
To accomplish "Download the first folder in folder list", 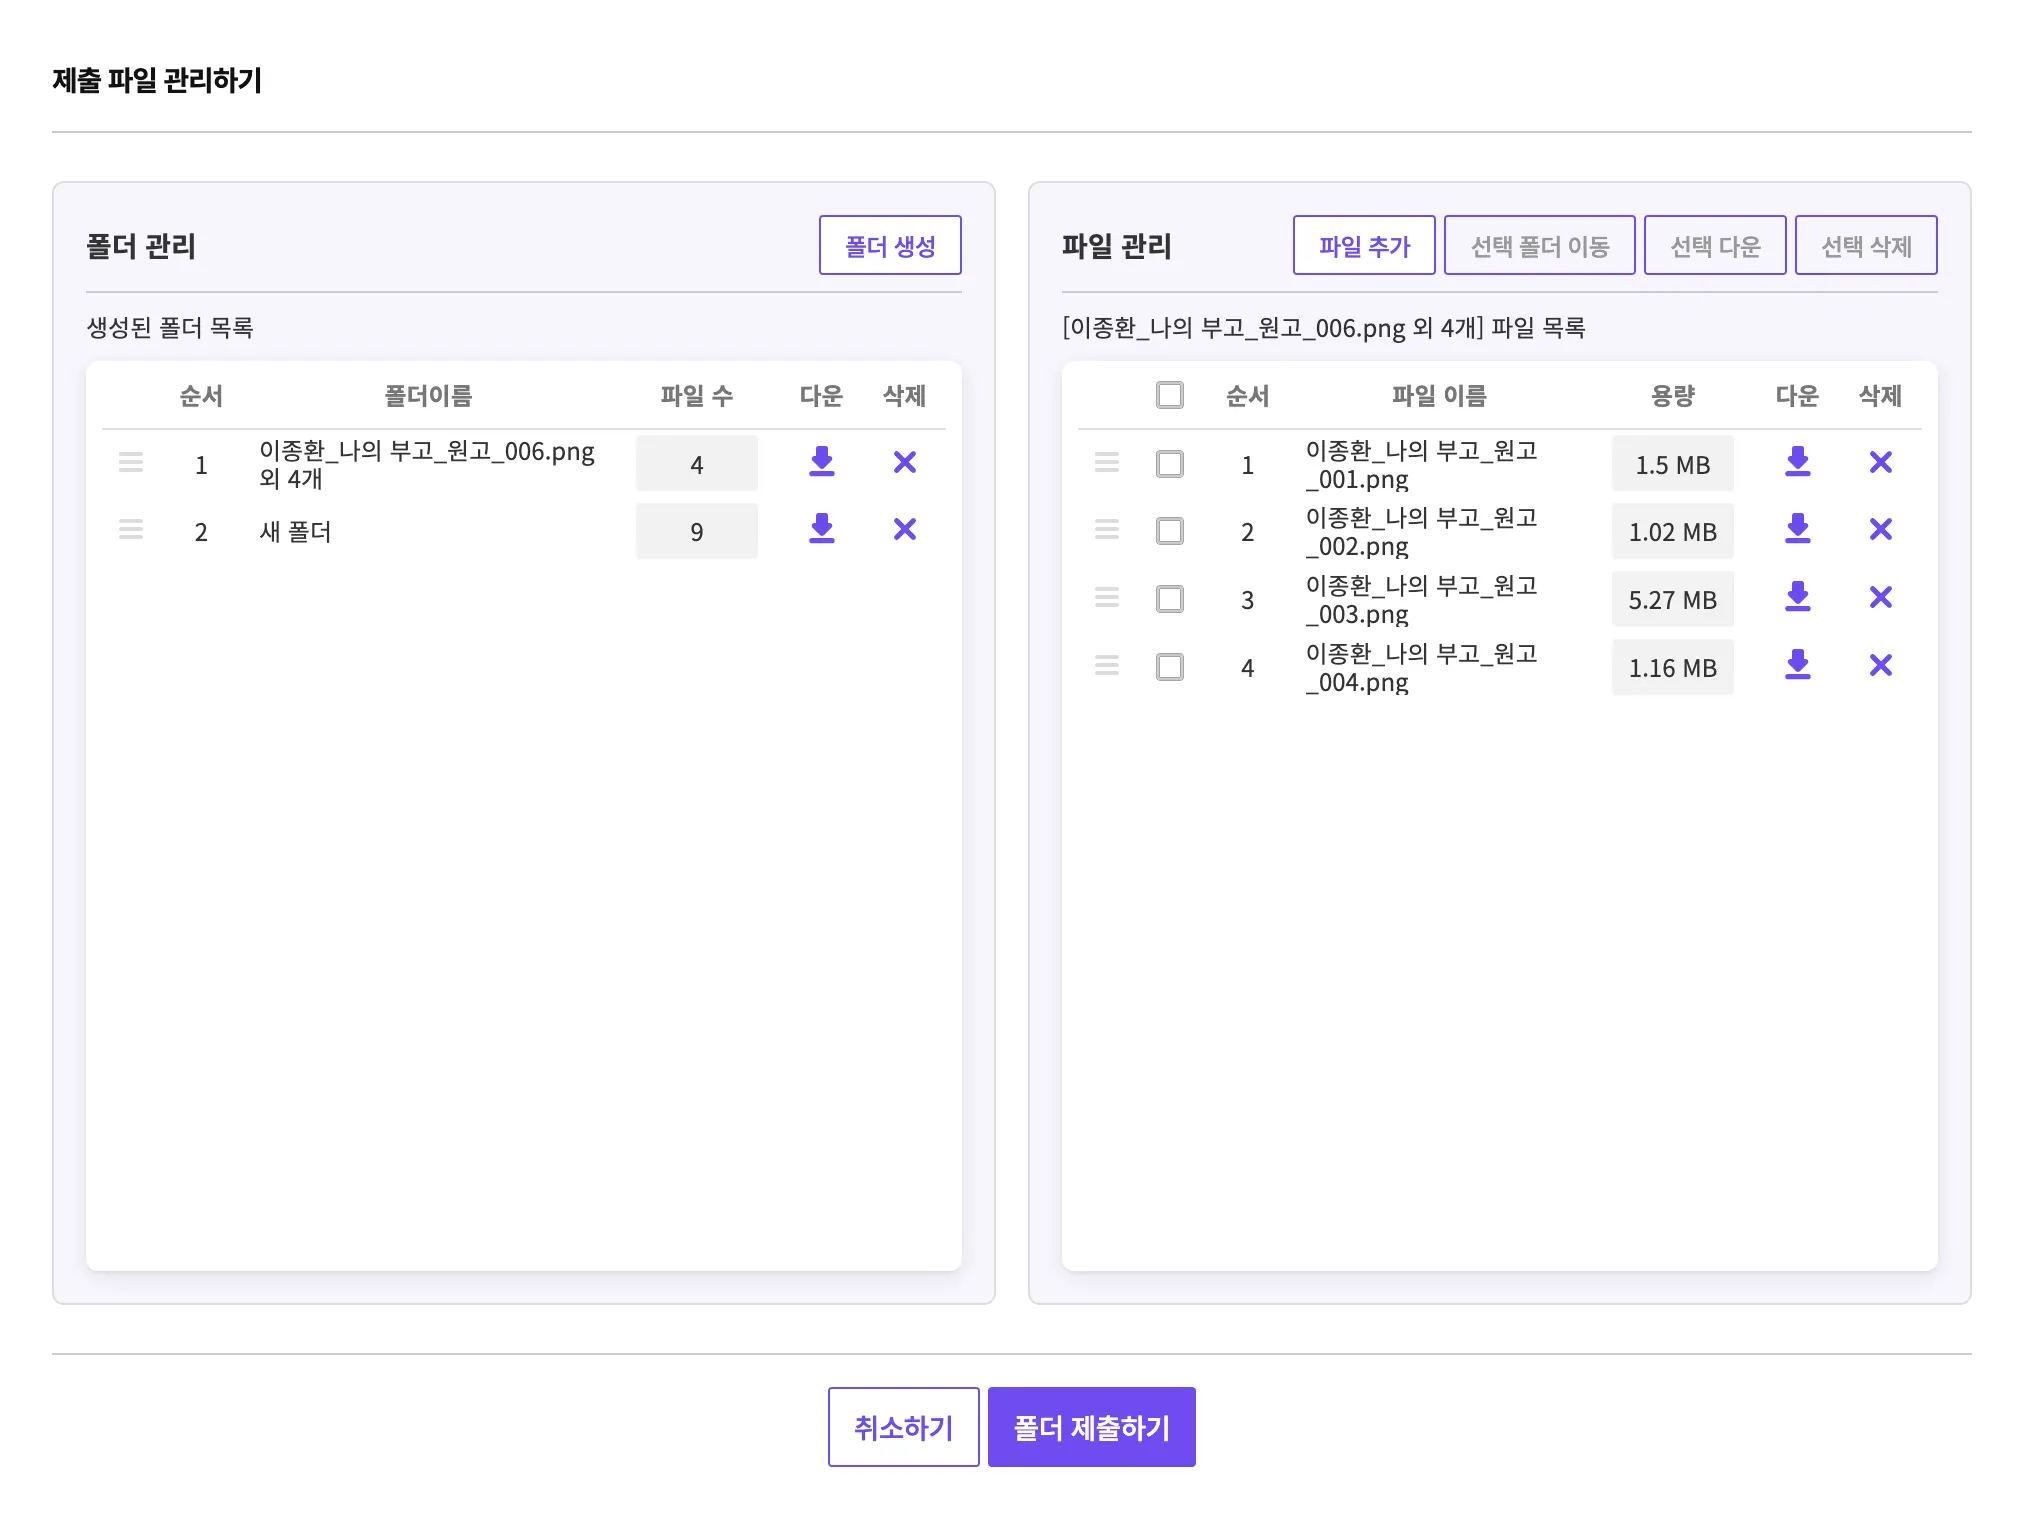I will [821, 462].
